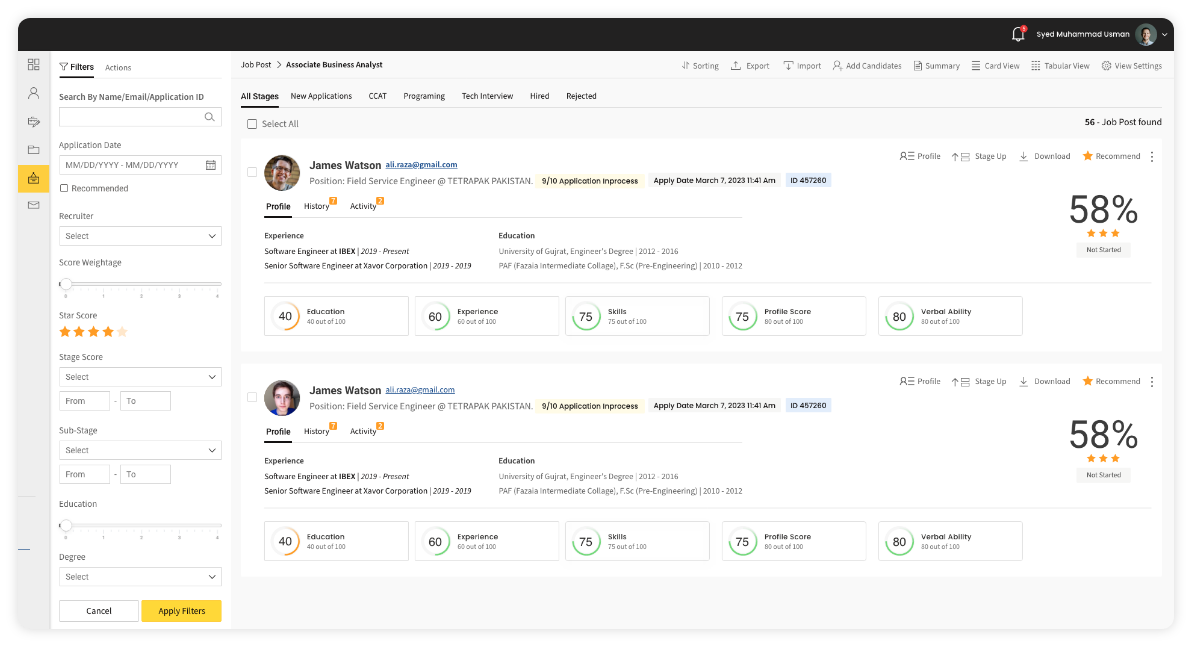The width and height of the screenshot is (1192, 647).
Task: Open the mail icon in left sidebar
Action: [34, 205]
